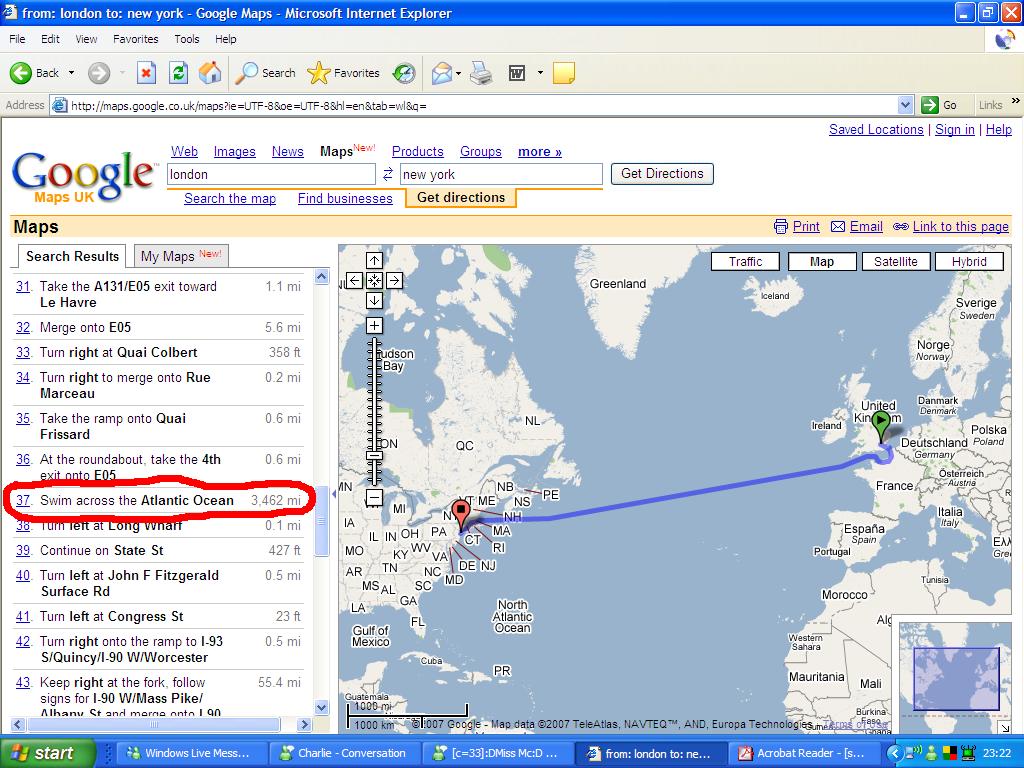Click the Stop loading toolbar icon

(x=146, y=73)
